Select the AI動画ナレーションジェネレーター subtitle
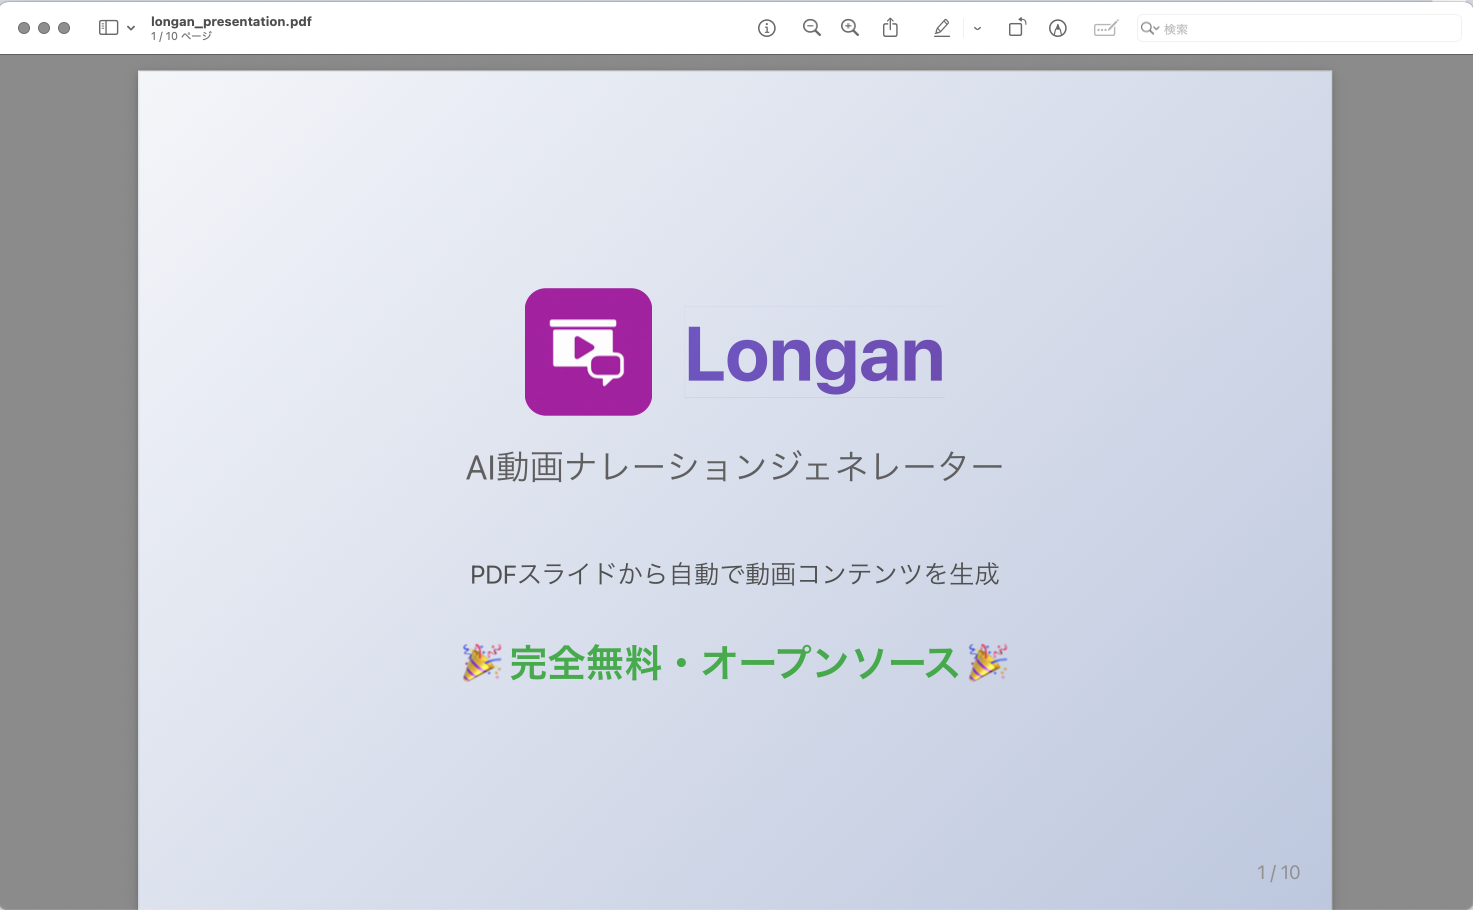This screenshot has height=910, width=1473. point(735,467)
